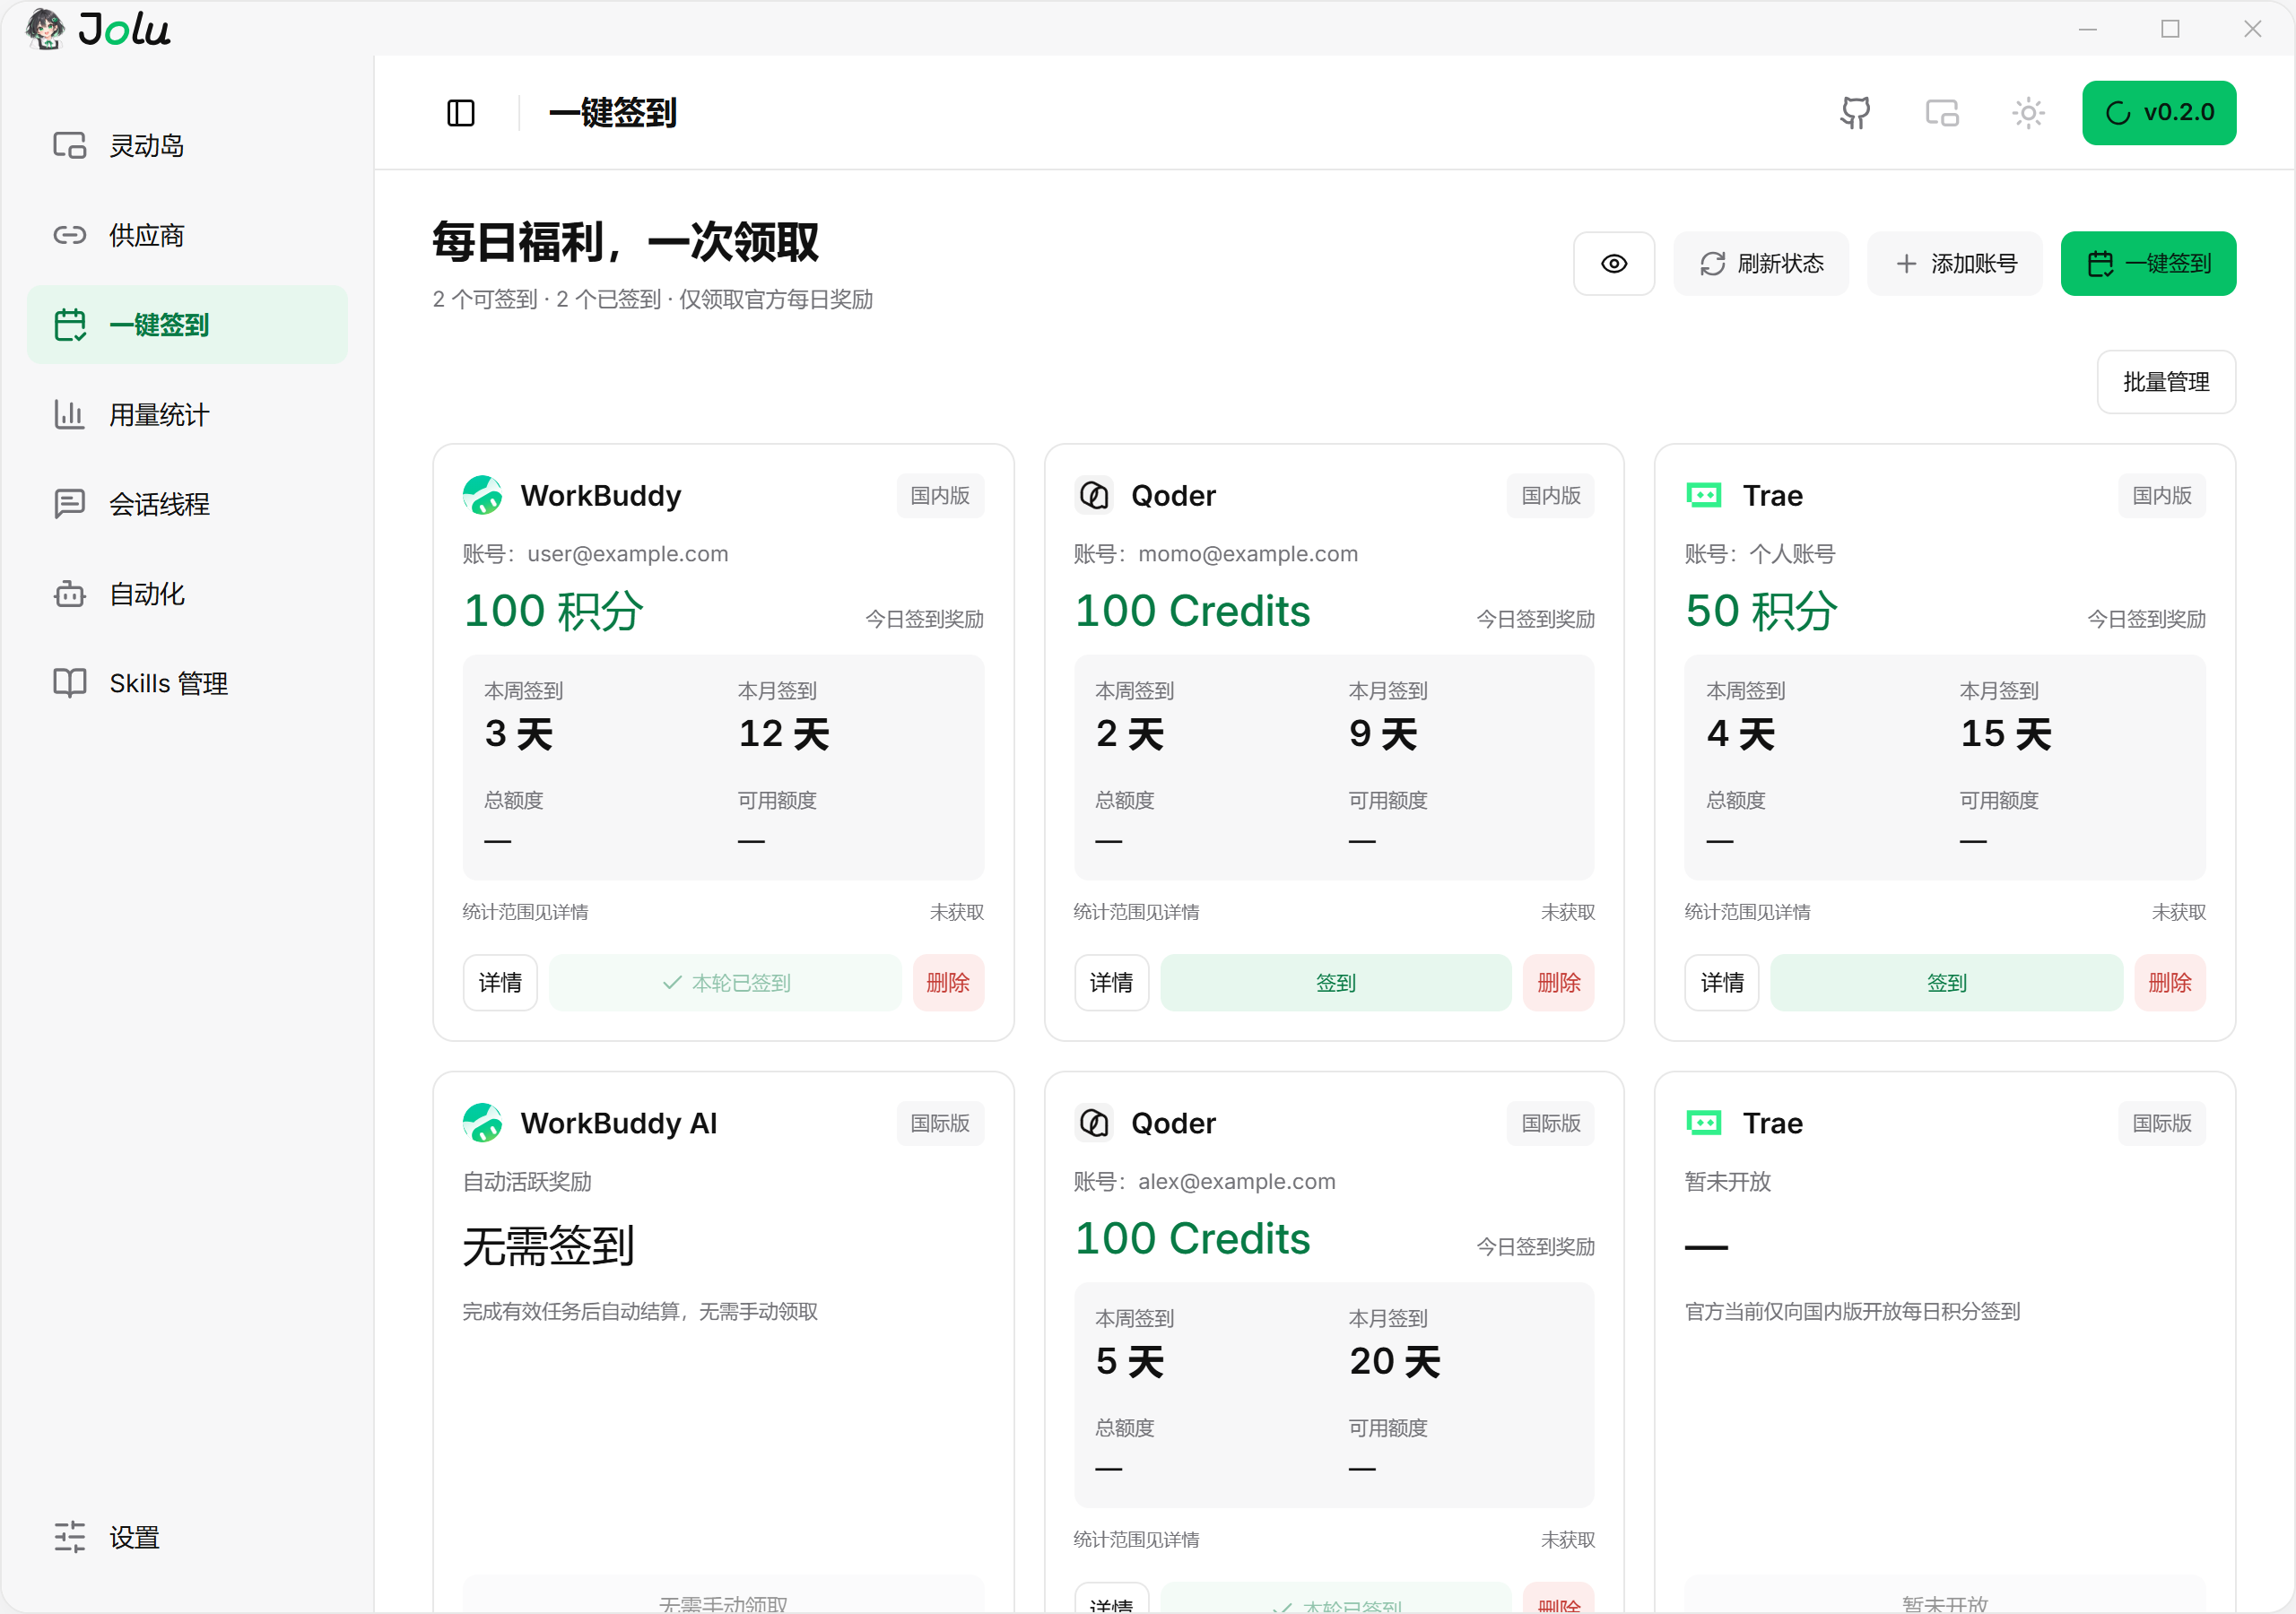
Task: Click the green 一键签到 button in the header
Action: 2149,264
